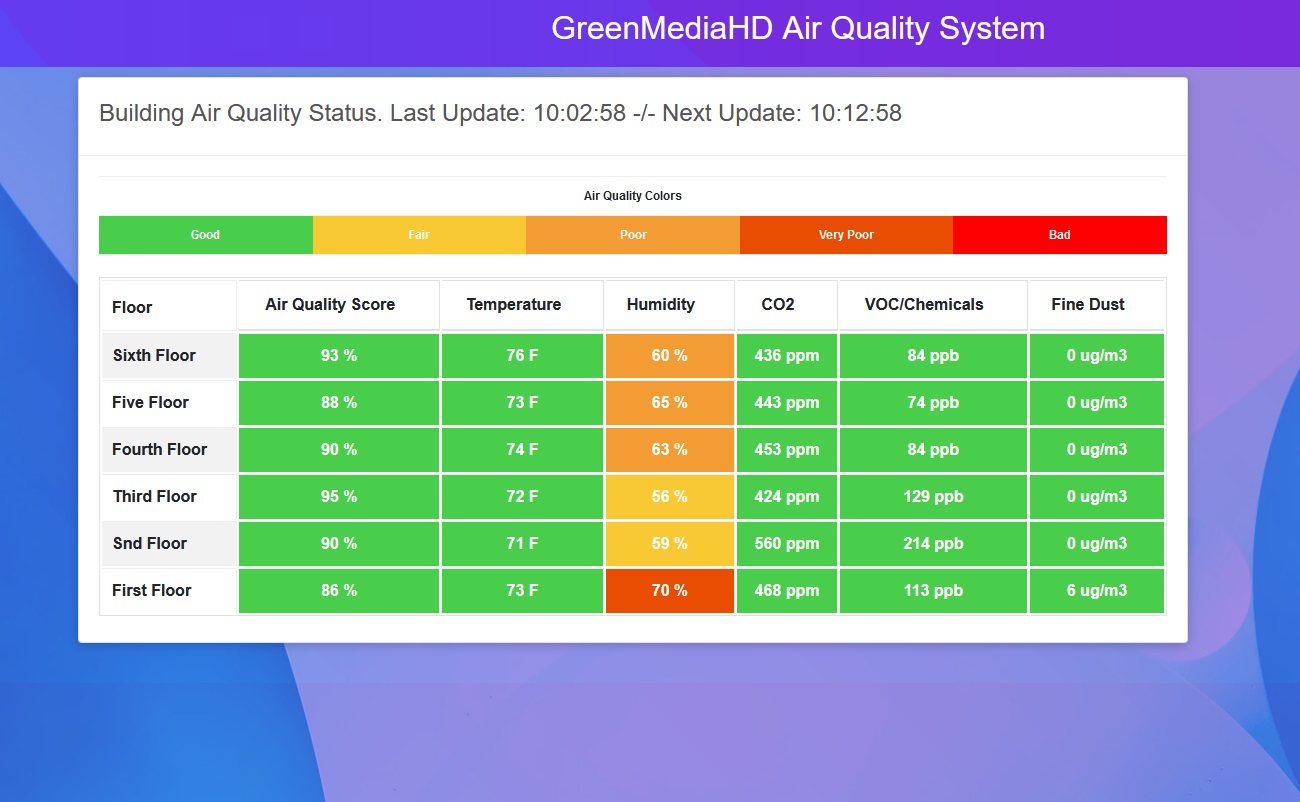Click the Snd Floor 90 % score
1300x802 pixels.
(x=339, y=544)
